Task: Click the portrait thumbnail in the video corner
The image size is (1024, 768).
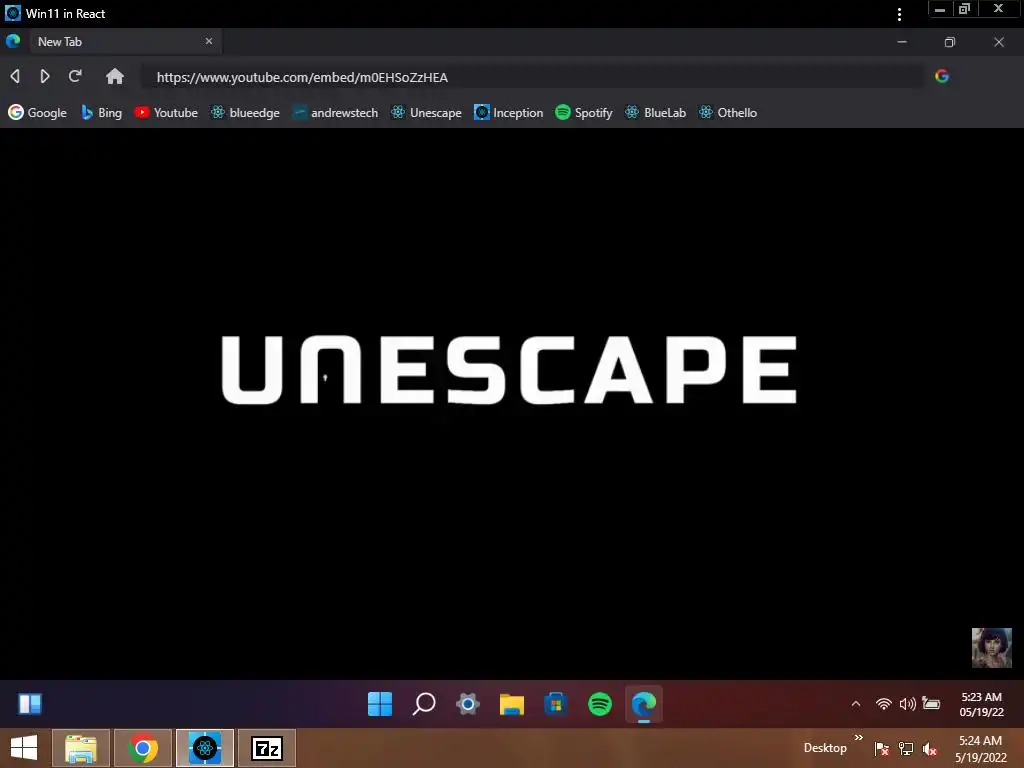Action: [x=991, y=648]
